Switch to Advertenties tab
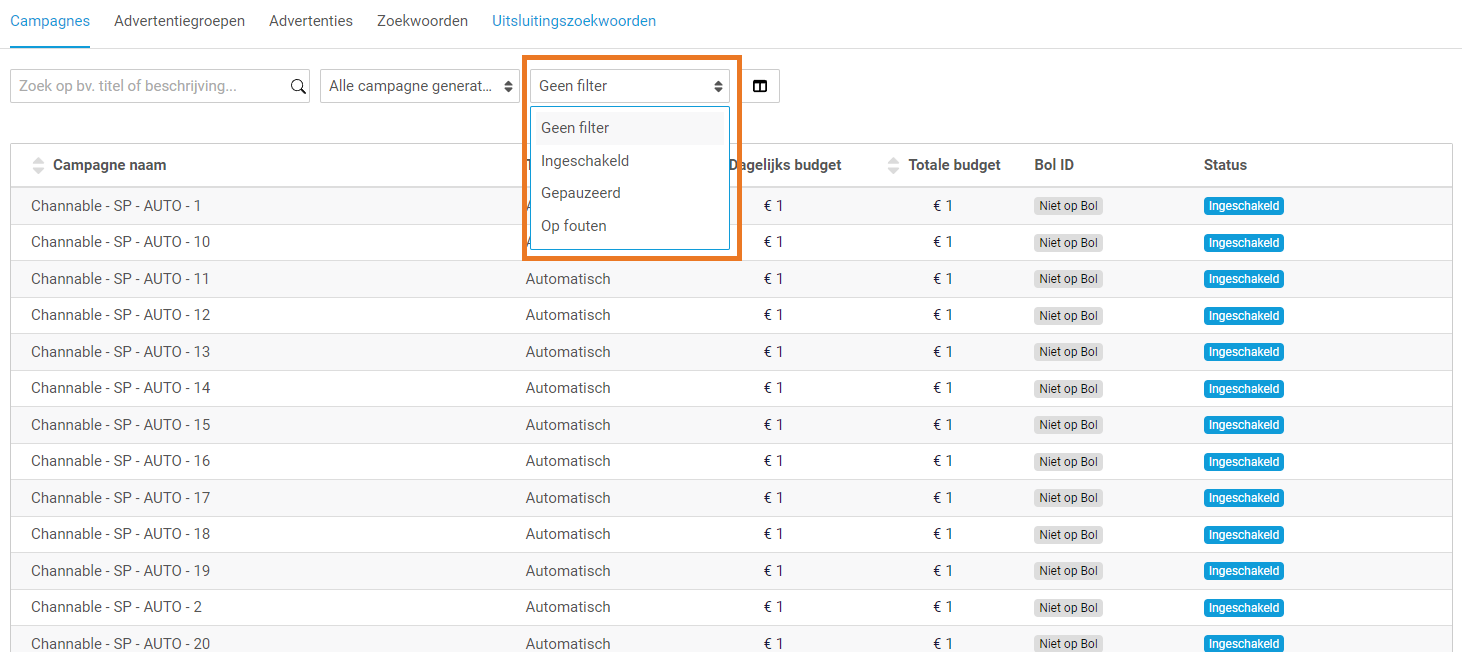Screen dimensions: 1462x652 click(x=311, y=21)
